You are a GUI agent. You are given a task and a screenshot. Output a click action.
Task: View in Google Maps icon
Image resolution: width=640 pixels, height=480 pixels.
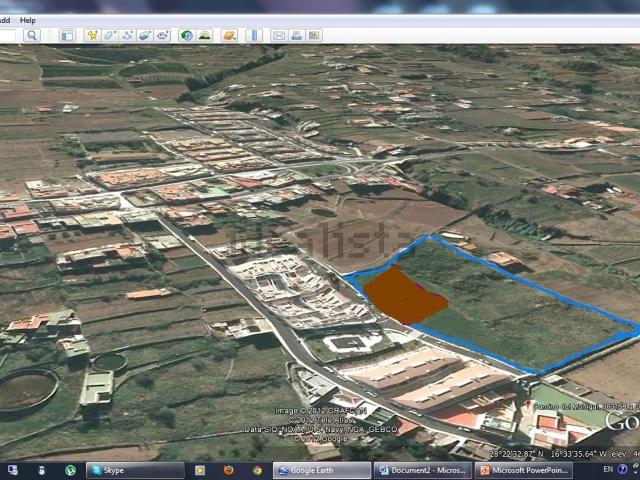(x=314, y=35)
